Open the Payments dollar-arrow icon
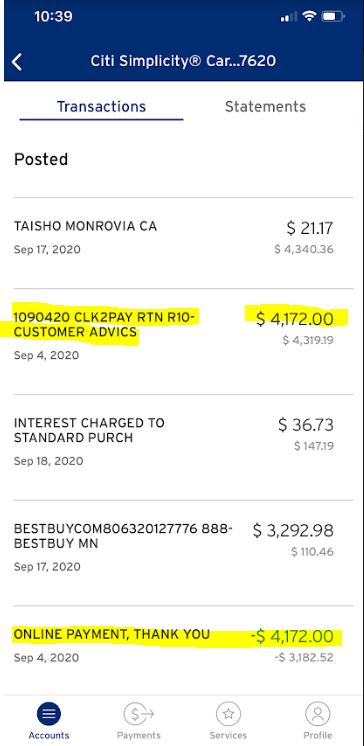 tap(138, 714)
